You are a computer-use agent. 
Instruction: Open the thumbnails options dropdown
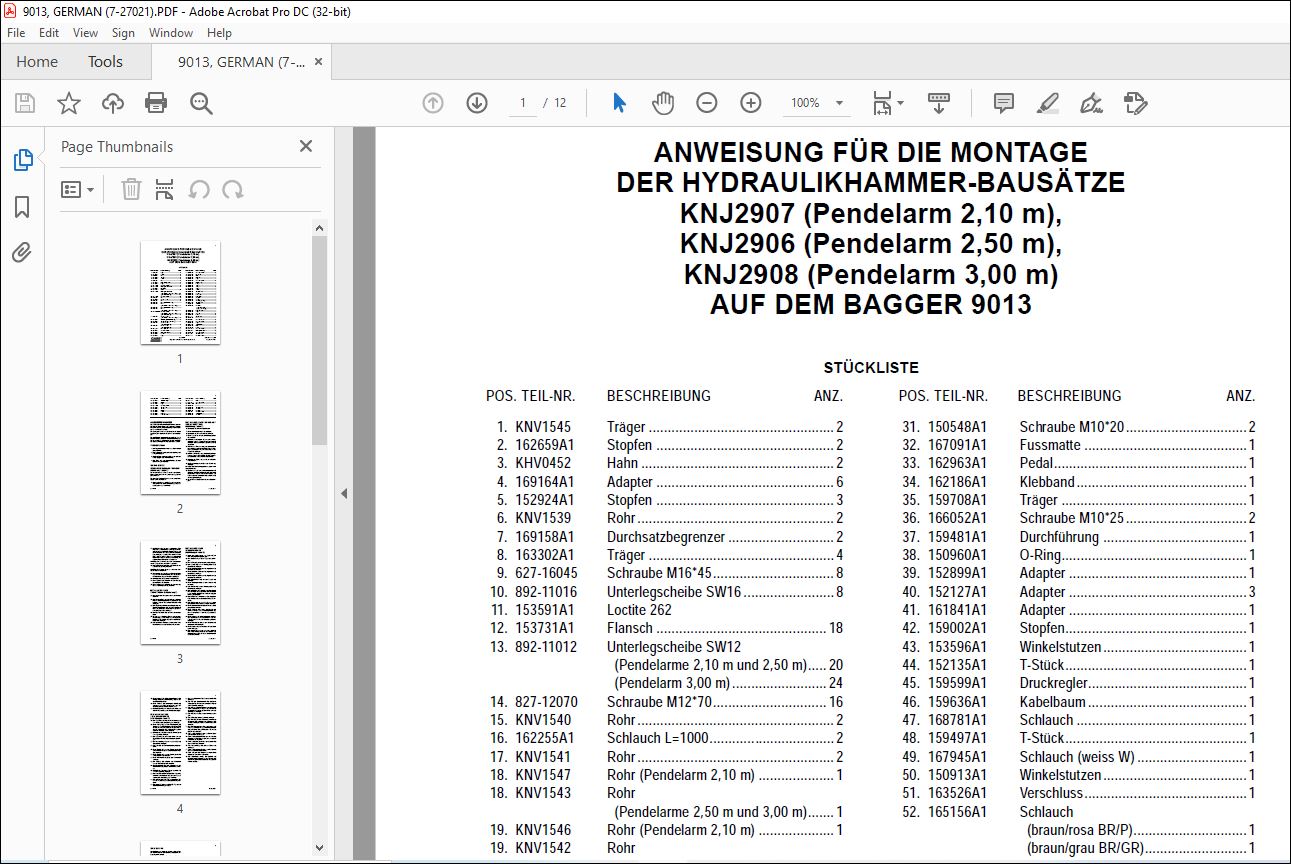(x=77, y=189)
